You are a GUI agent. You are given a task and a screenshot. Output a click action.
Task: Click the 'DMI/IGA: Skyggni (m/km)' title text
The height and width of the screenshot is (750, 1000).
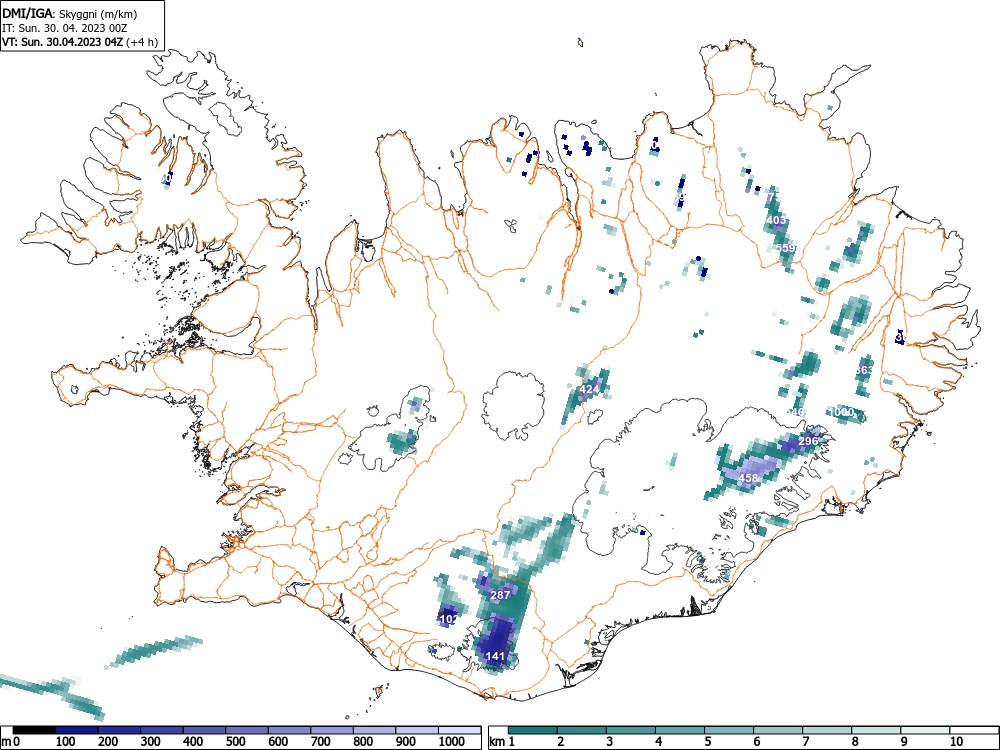pos(70,14)
